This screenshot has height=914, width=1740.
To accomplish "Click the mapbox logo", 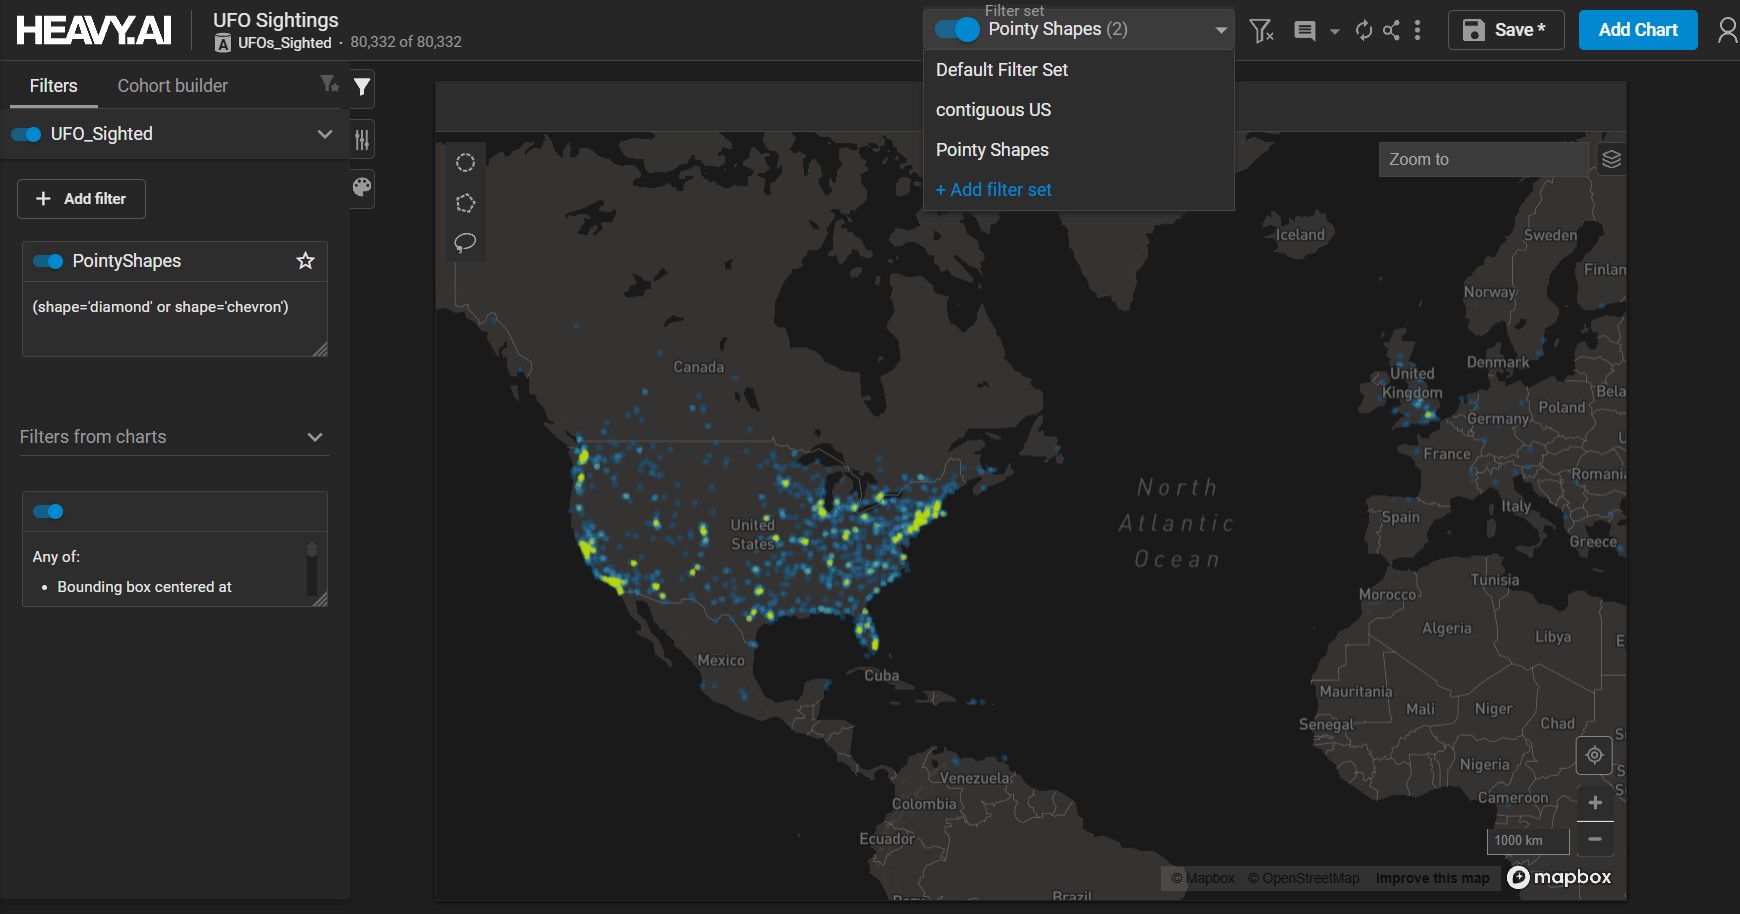I will (1560, 877).
